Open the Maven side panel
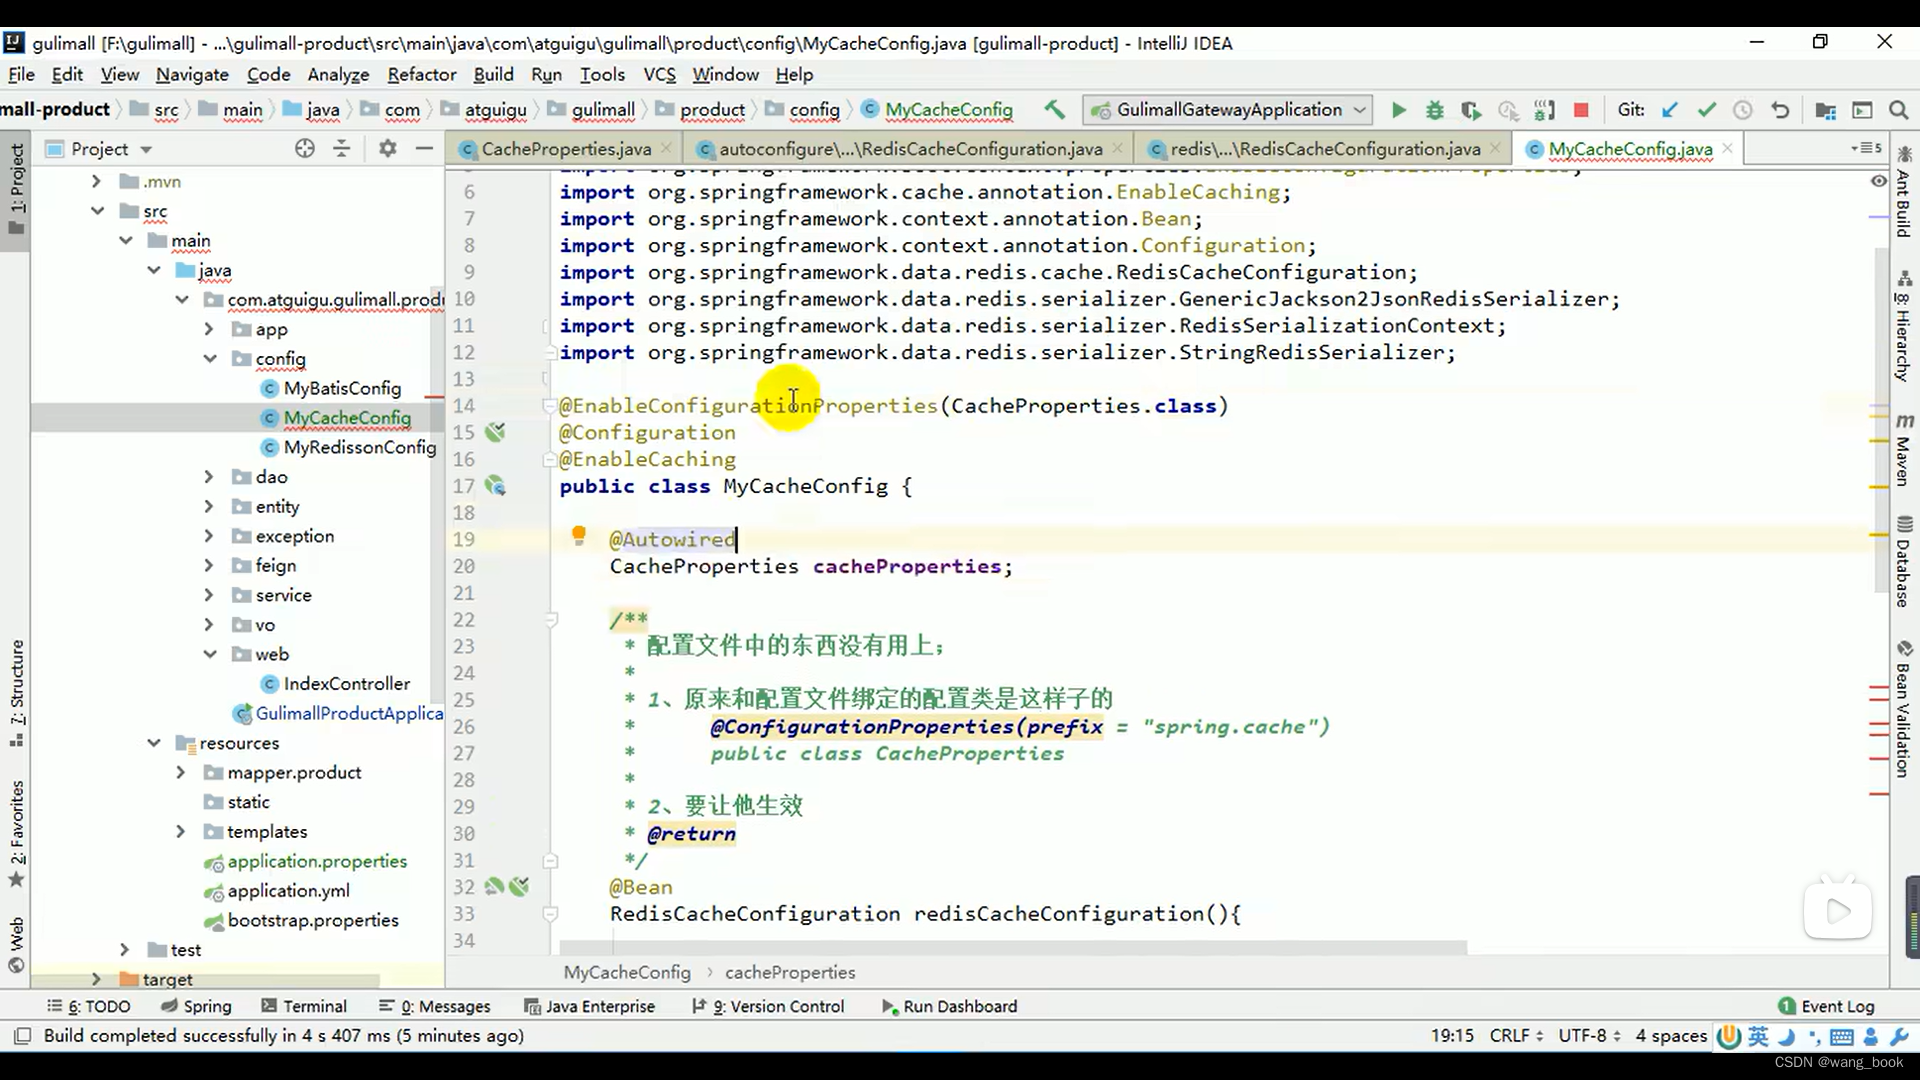The width and height of the screenshot is (1920, 1080). coord(1904,449)
